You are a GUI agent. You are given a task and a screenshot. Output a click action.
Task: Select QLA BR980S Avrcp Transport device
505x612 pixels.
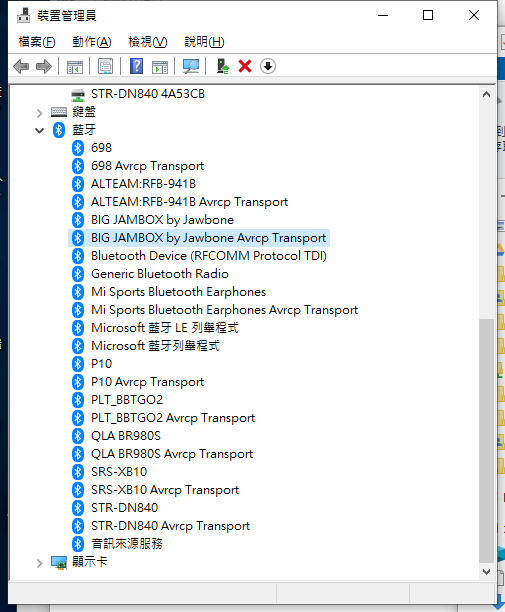tap(172, 454)
